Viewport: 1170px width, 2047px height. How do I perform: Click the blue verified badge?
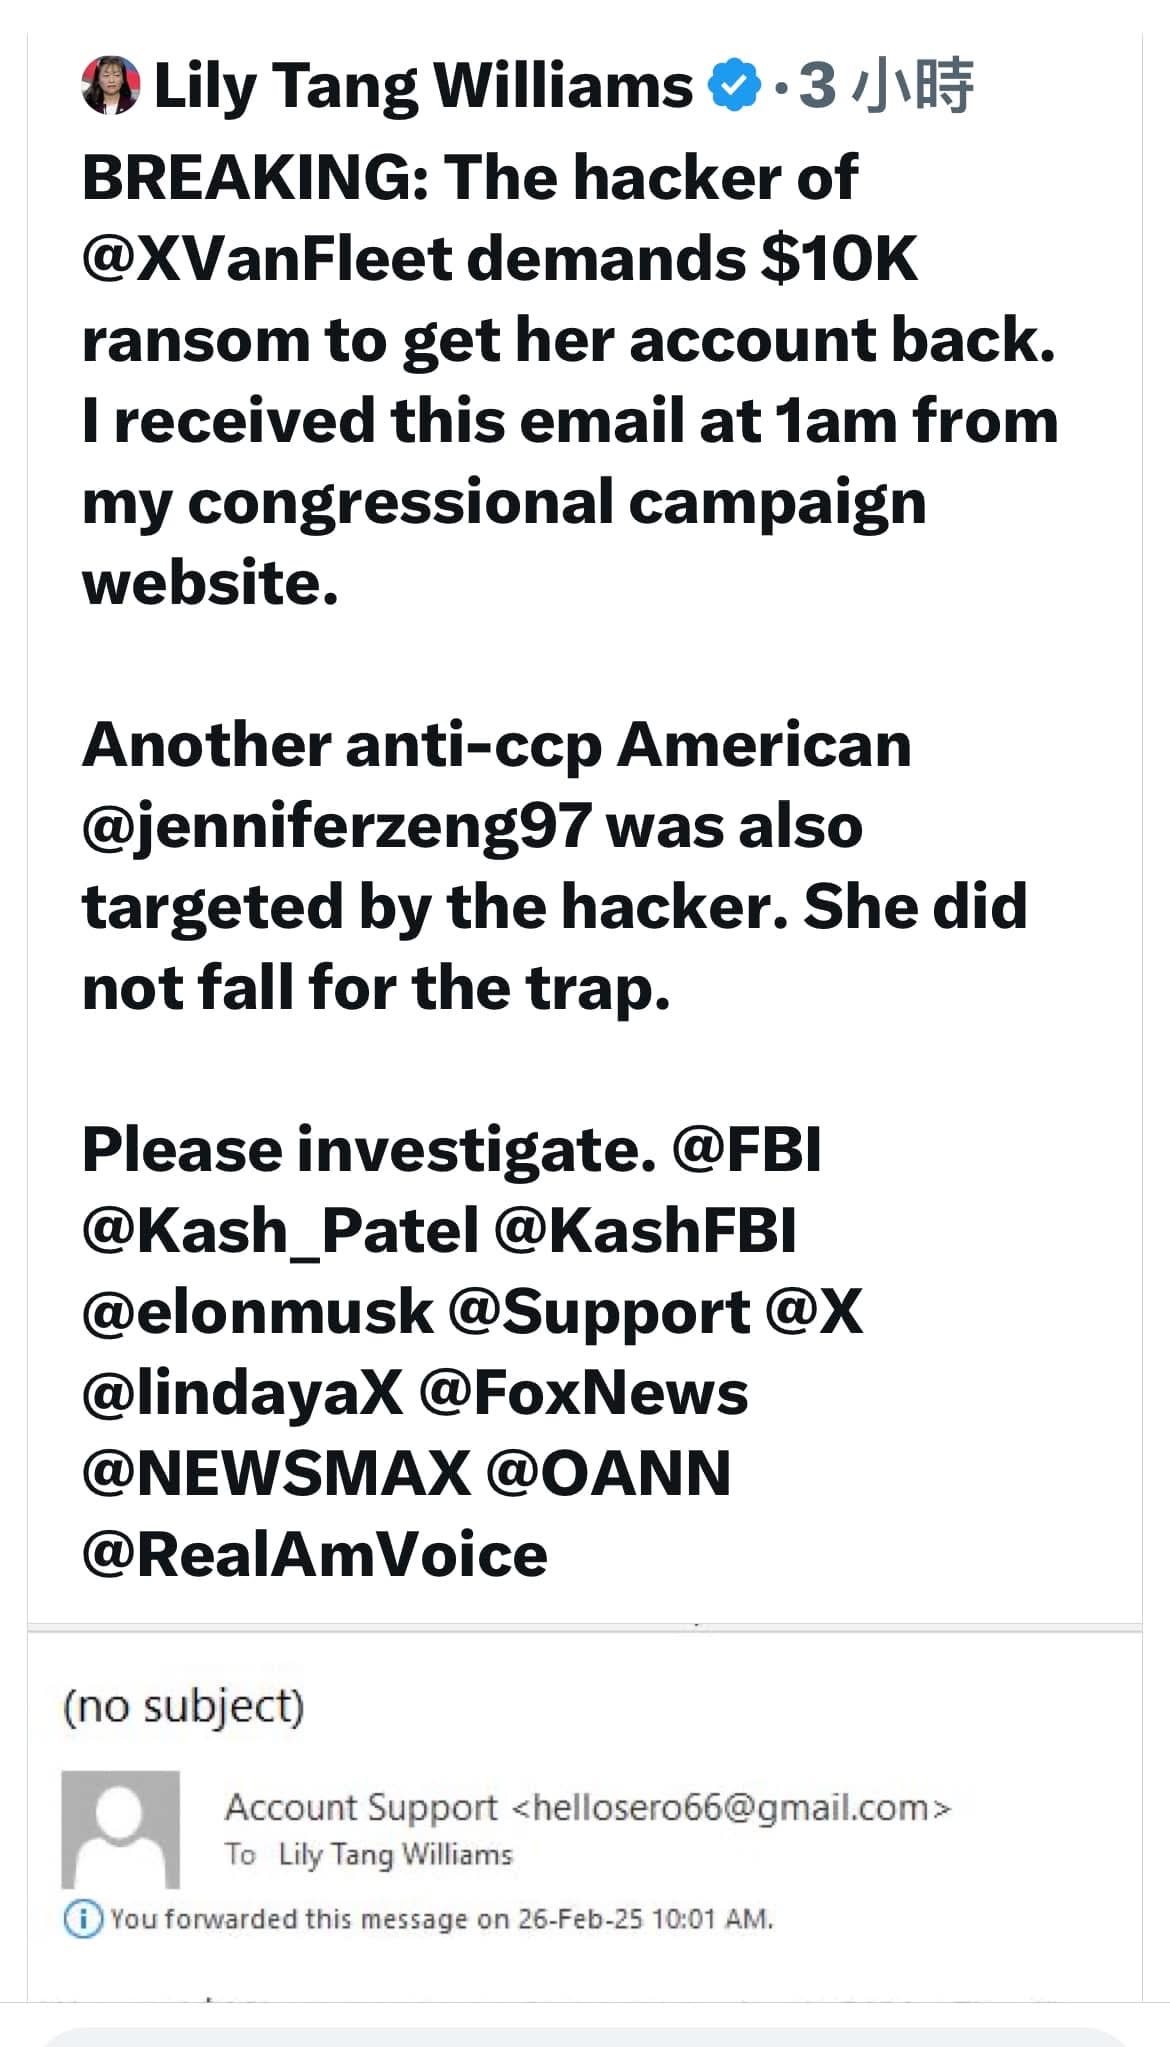734,86
